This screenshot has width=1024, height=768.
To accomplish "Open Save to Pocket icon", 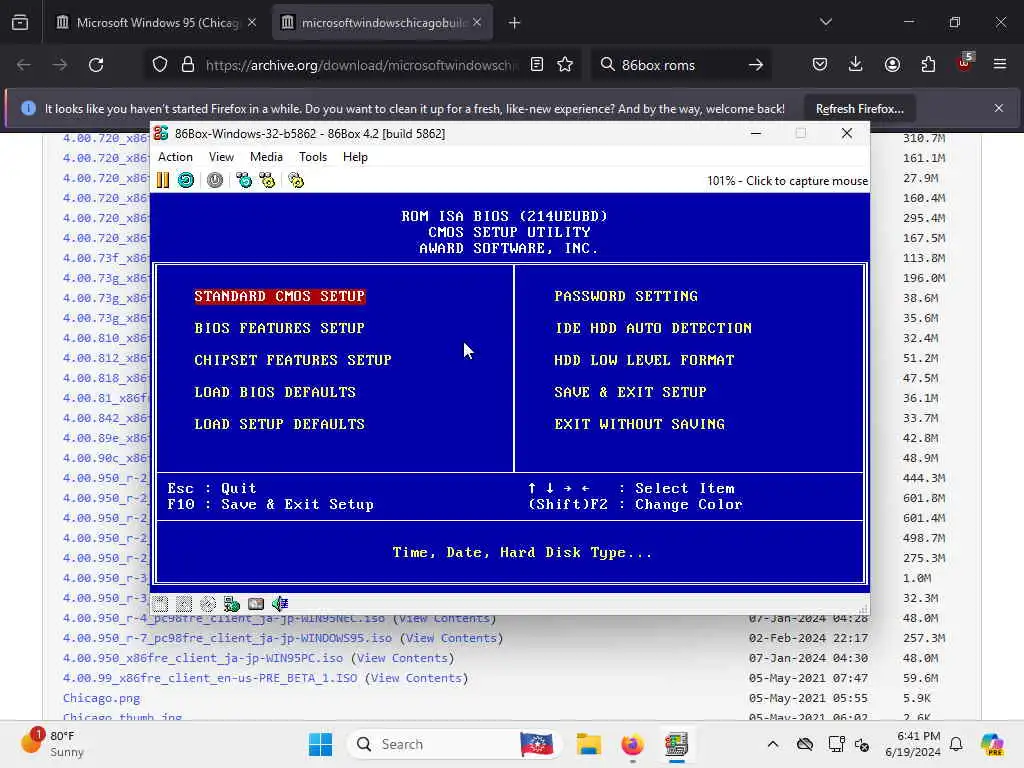I will coord(820,65).
